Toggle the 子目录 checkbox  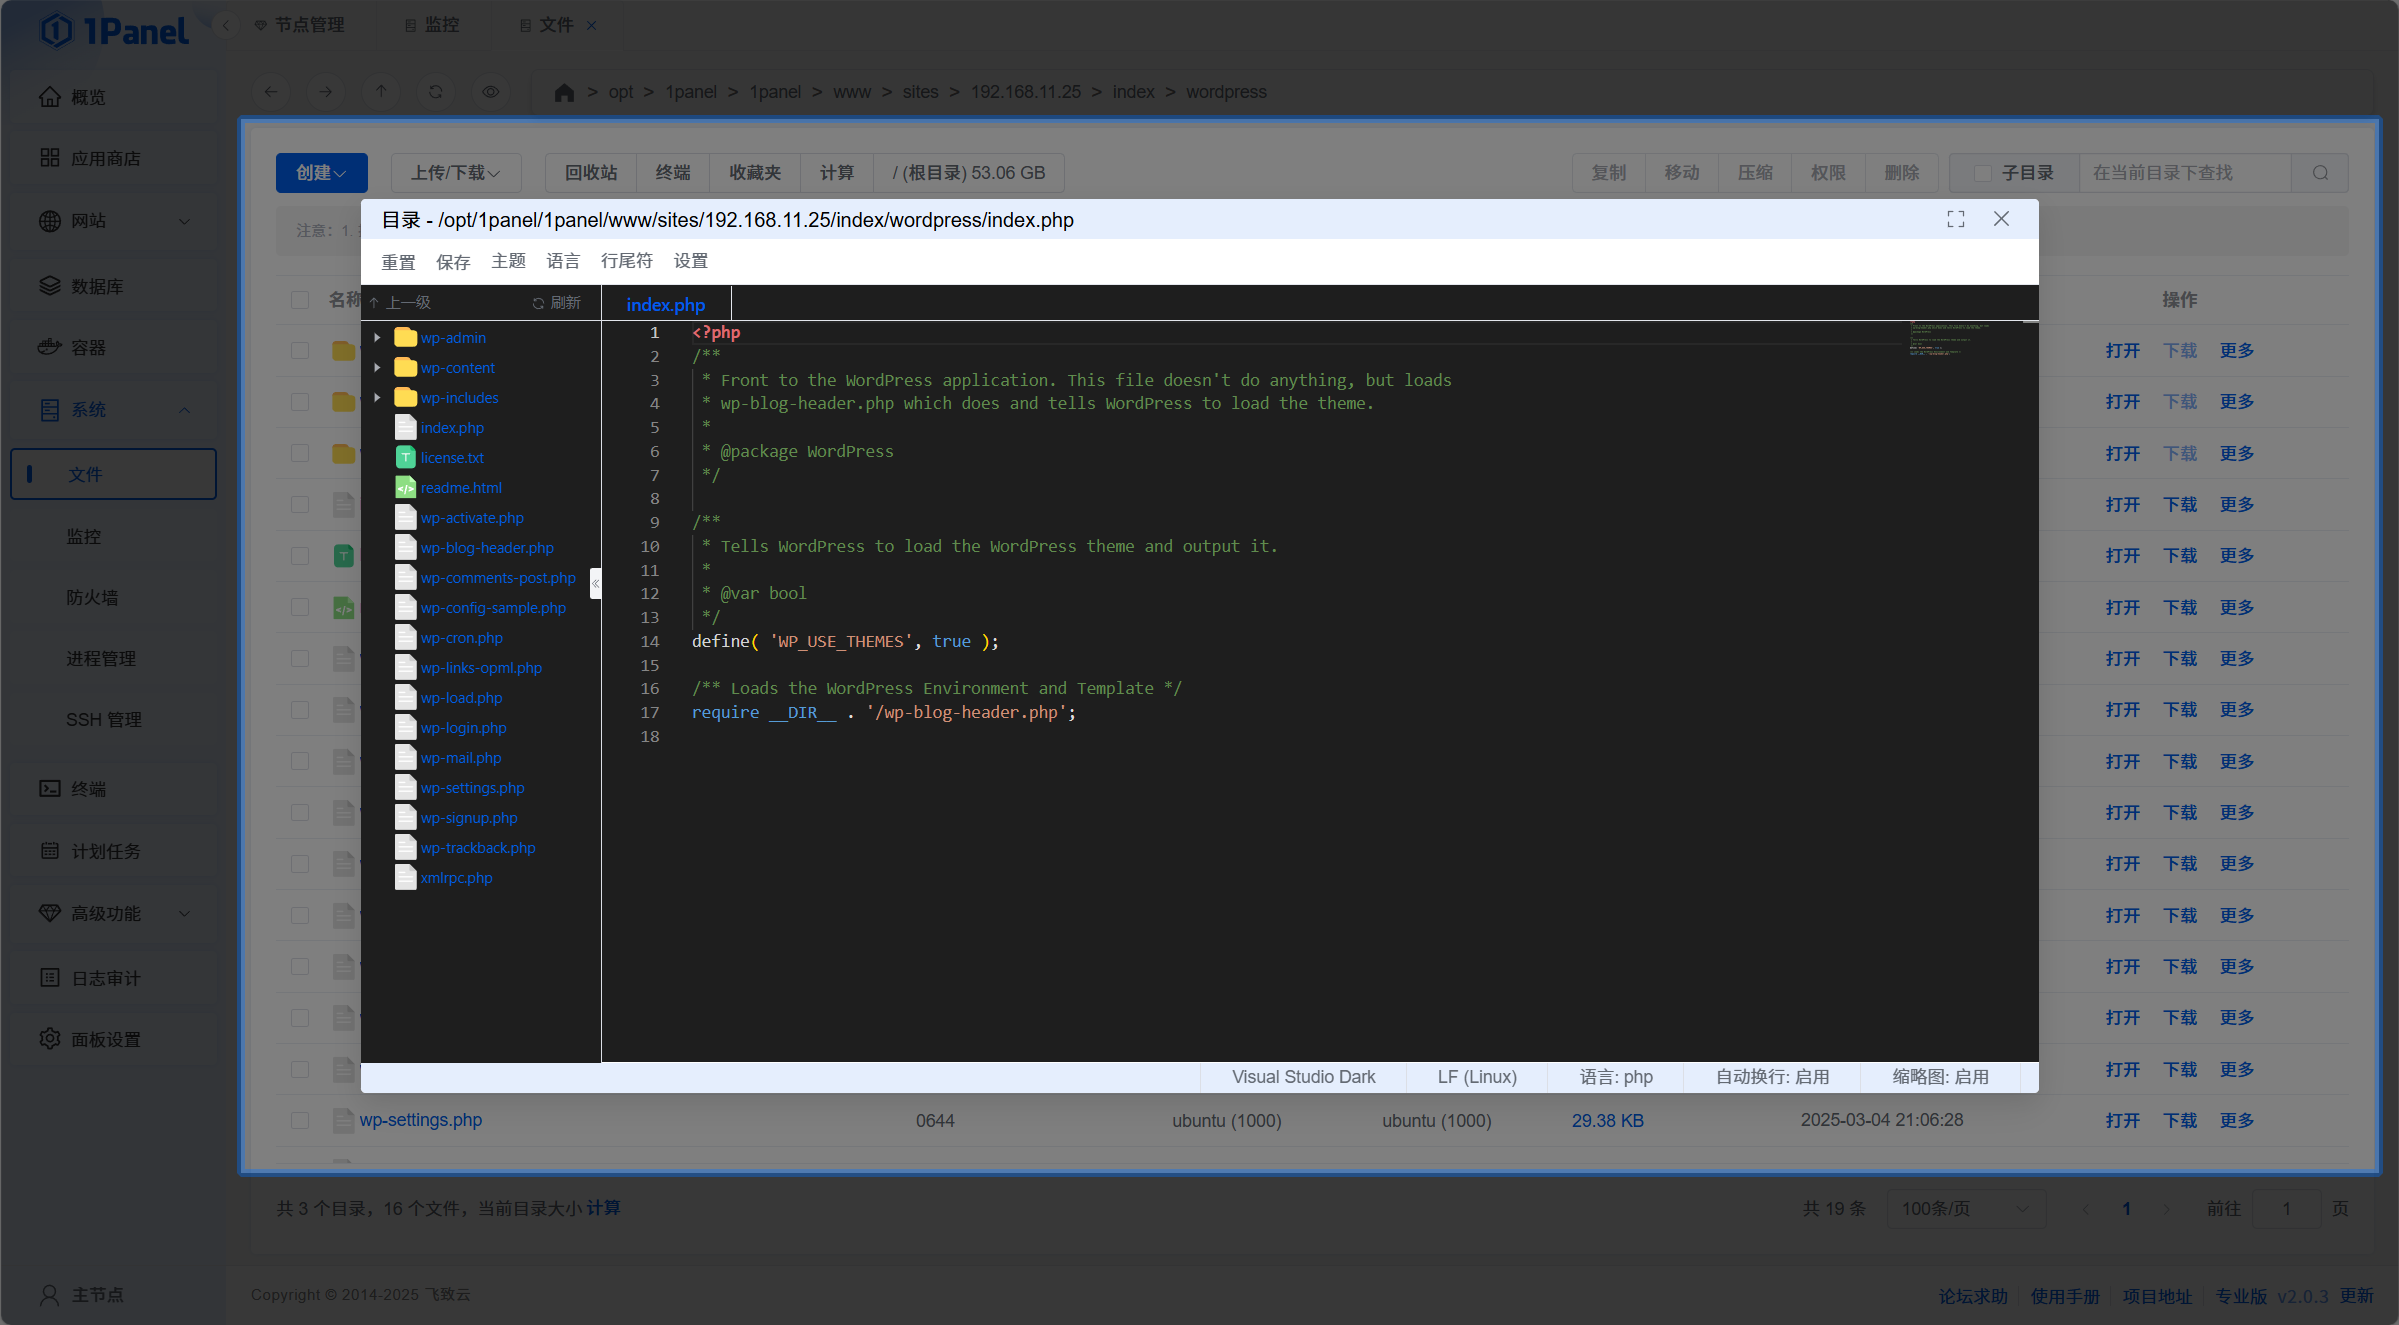(x=1982, y=173)
